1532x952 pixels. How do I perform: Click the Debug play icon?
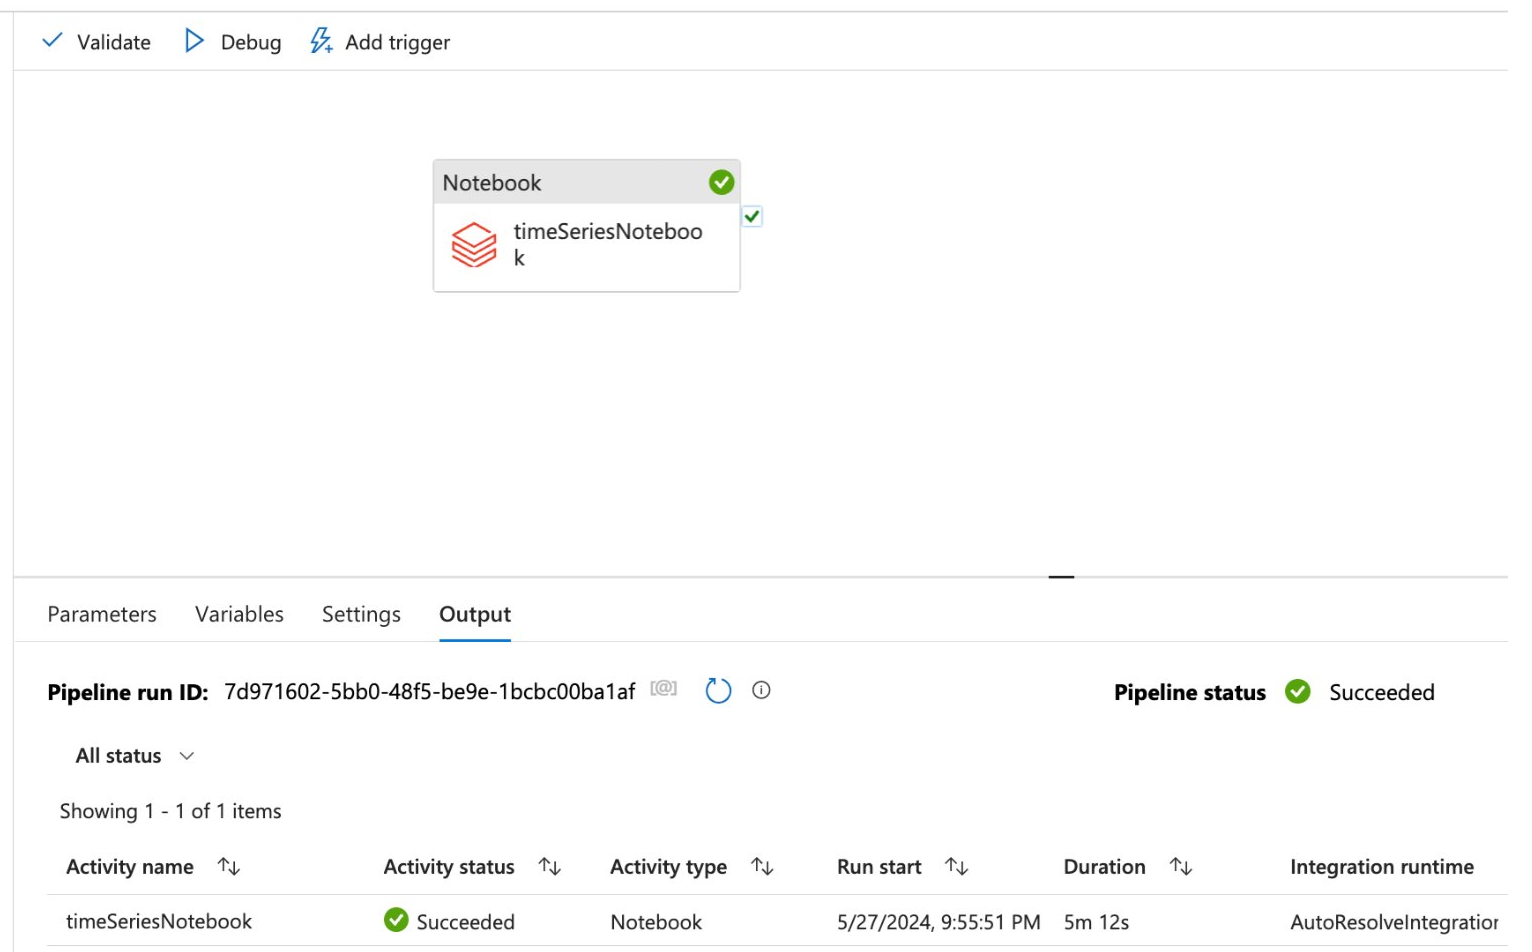coord(194,41)
